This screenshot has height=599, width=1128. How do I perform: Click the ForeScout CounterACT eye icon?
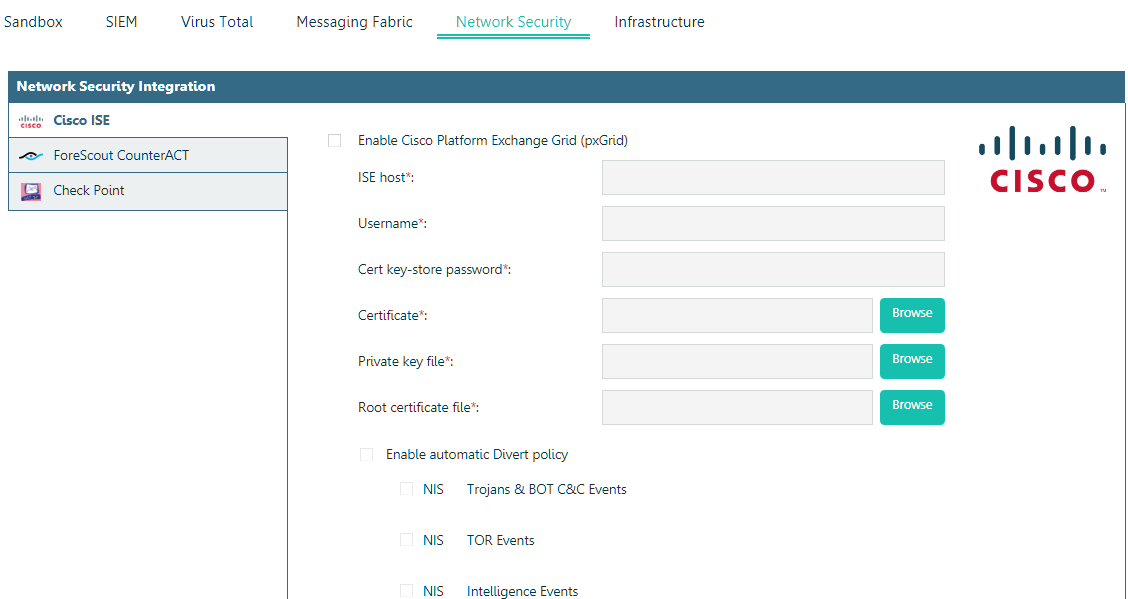(31, 156)
